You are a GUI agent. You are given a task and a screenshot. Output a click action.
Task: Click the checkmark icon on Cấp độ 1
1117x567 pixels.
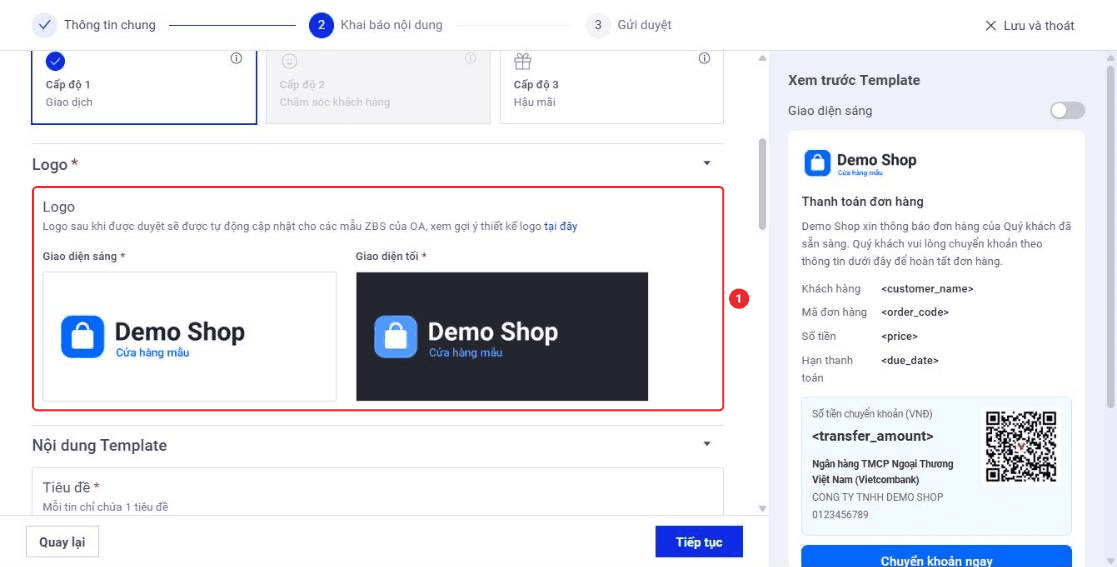(56, 61)
